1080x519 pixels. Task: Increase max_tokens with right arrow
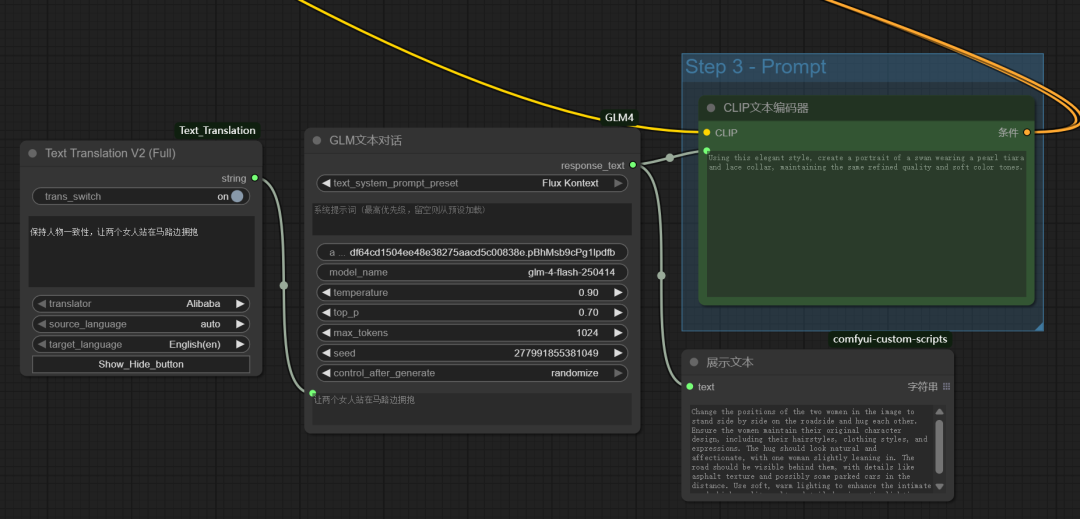[x=618, y=332]
